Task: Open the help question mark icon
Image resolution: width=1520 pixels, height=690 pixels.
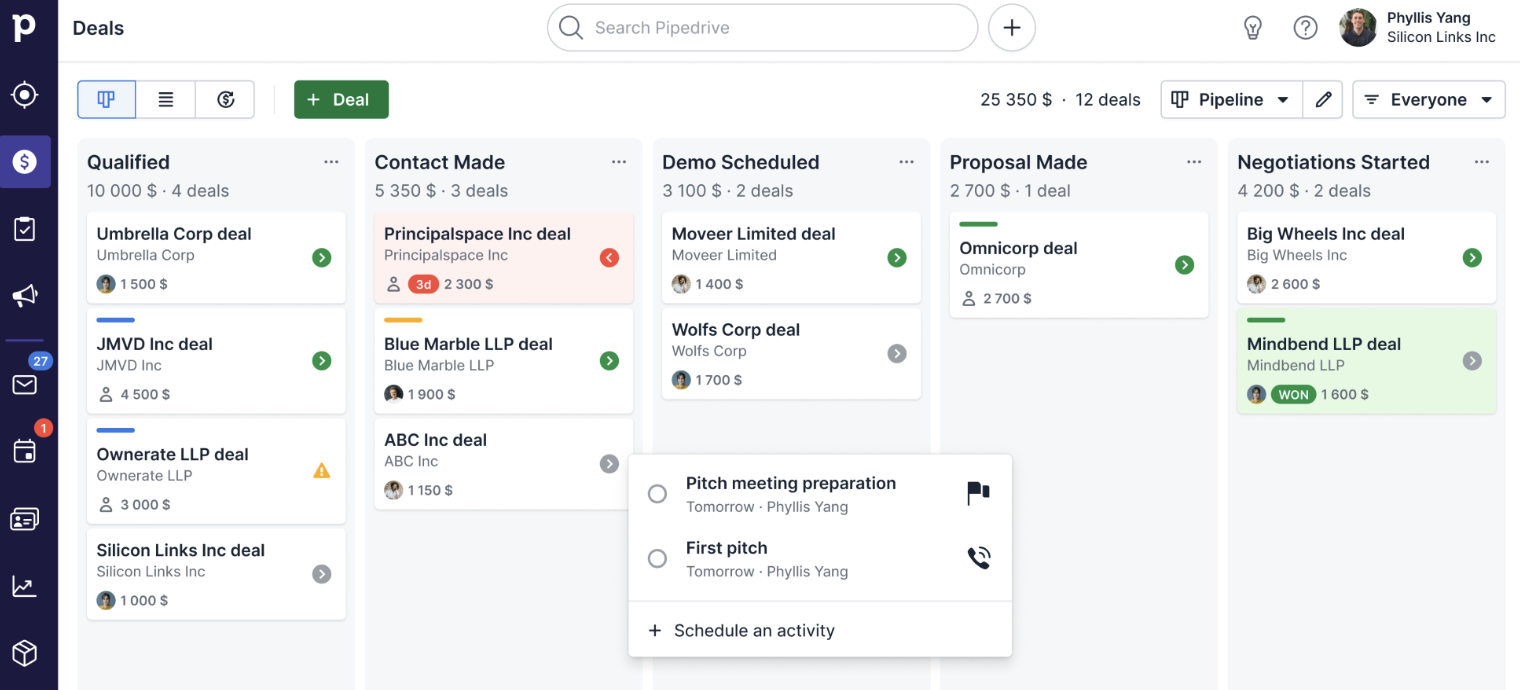Action: (1306, 28)
